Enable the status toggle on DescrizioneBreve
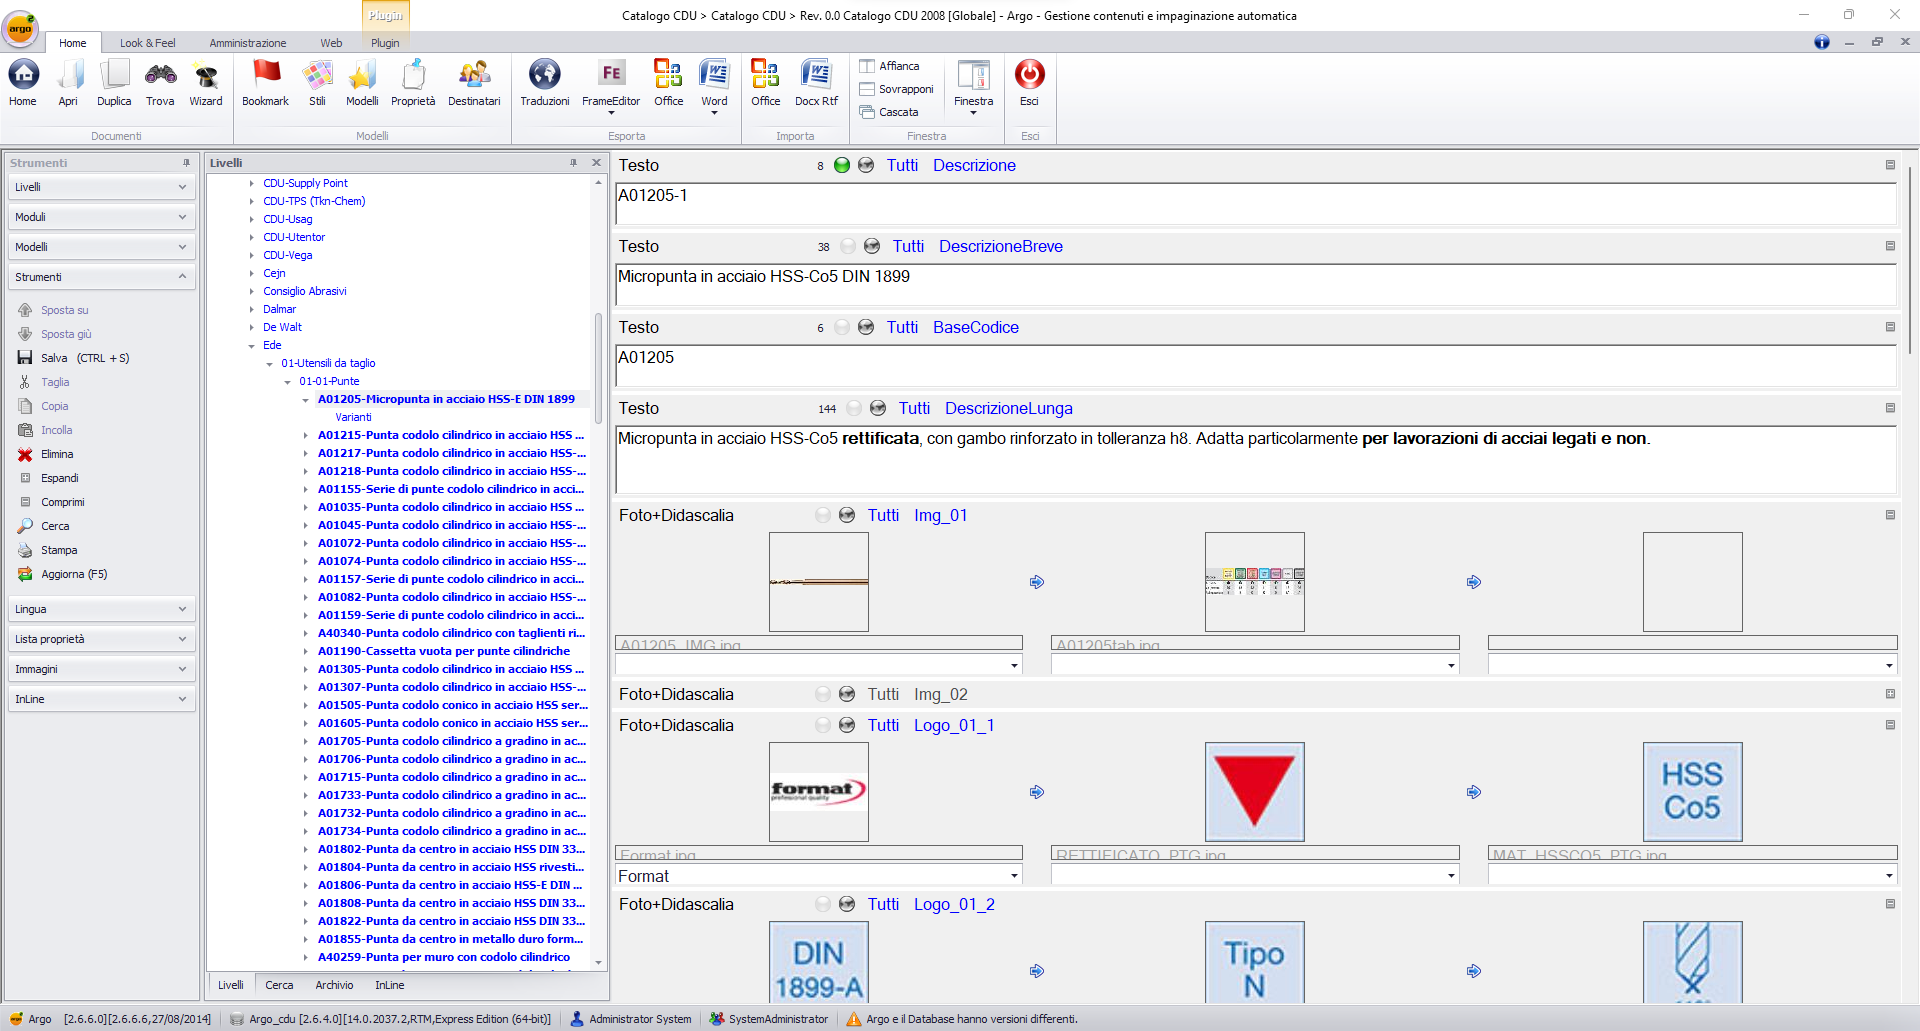 point(847,245)
